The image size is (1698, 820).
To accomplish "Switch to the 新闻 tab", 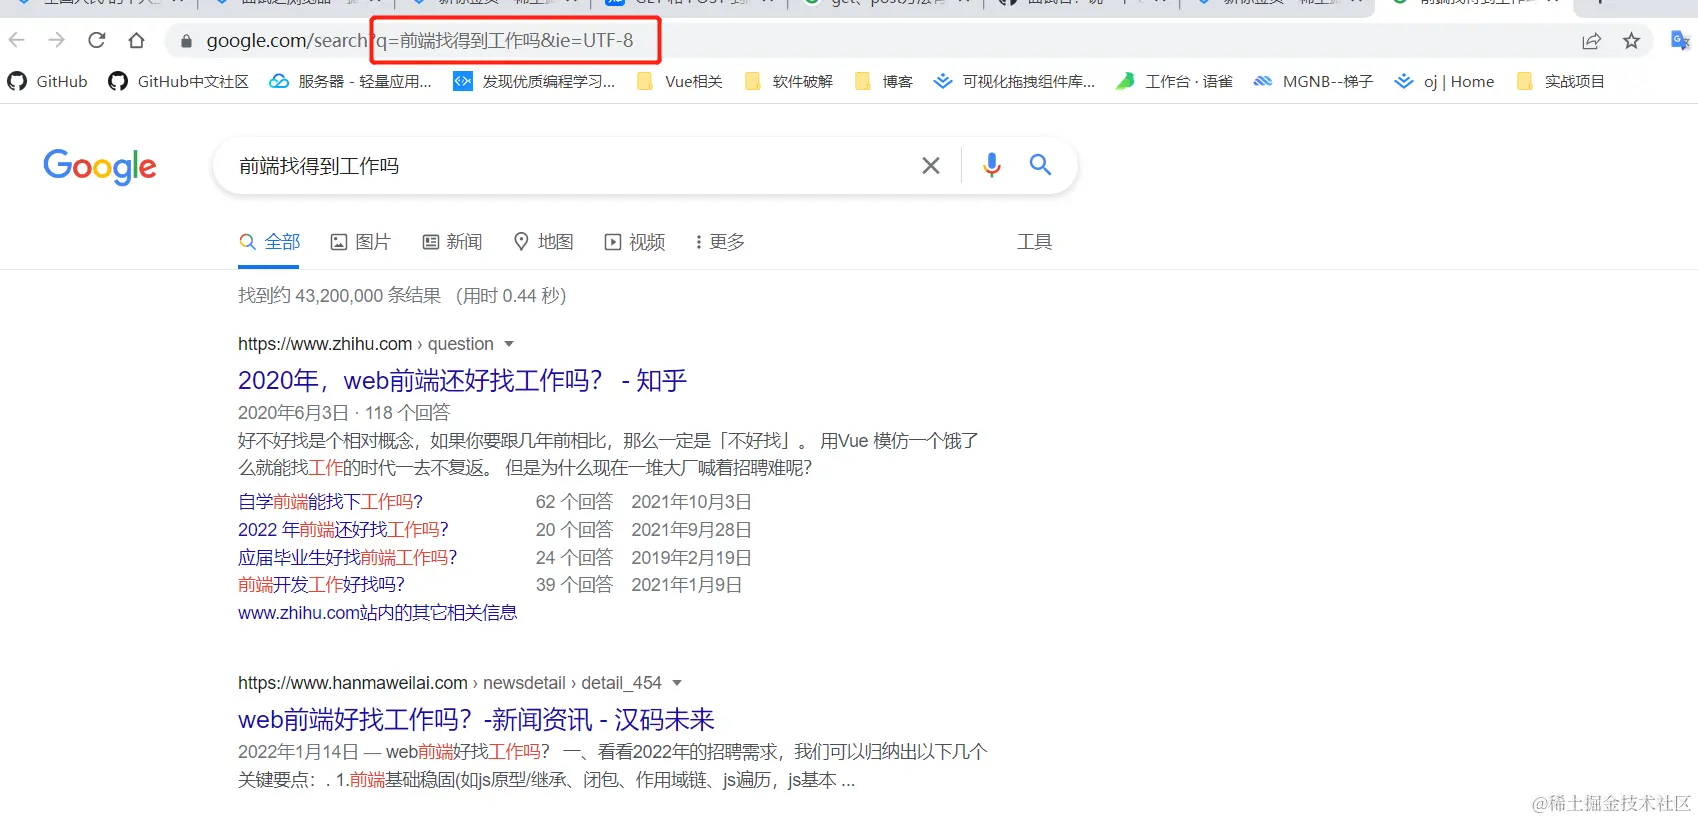I will coord(452,242).
